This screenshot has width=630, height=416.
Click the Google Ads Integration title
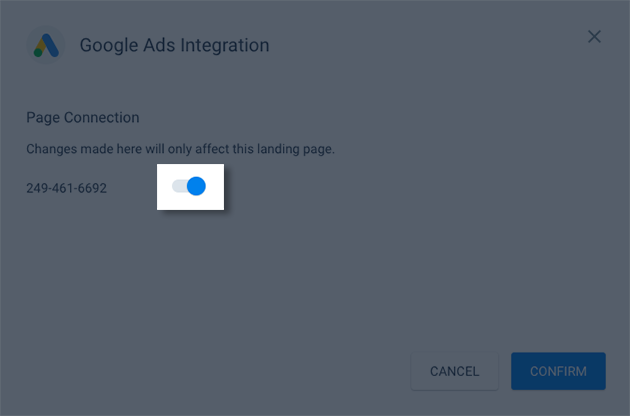(174, 45)
